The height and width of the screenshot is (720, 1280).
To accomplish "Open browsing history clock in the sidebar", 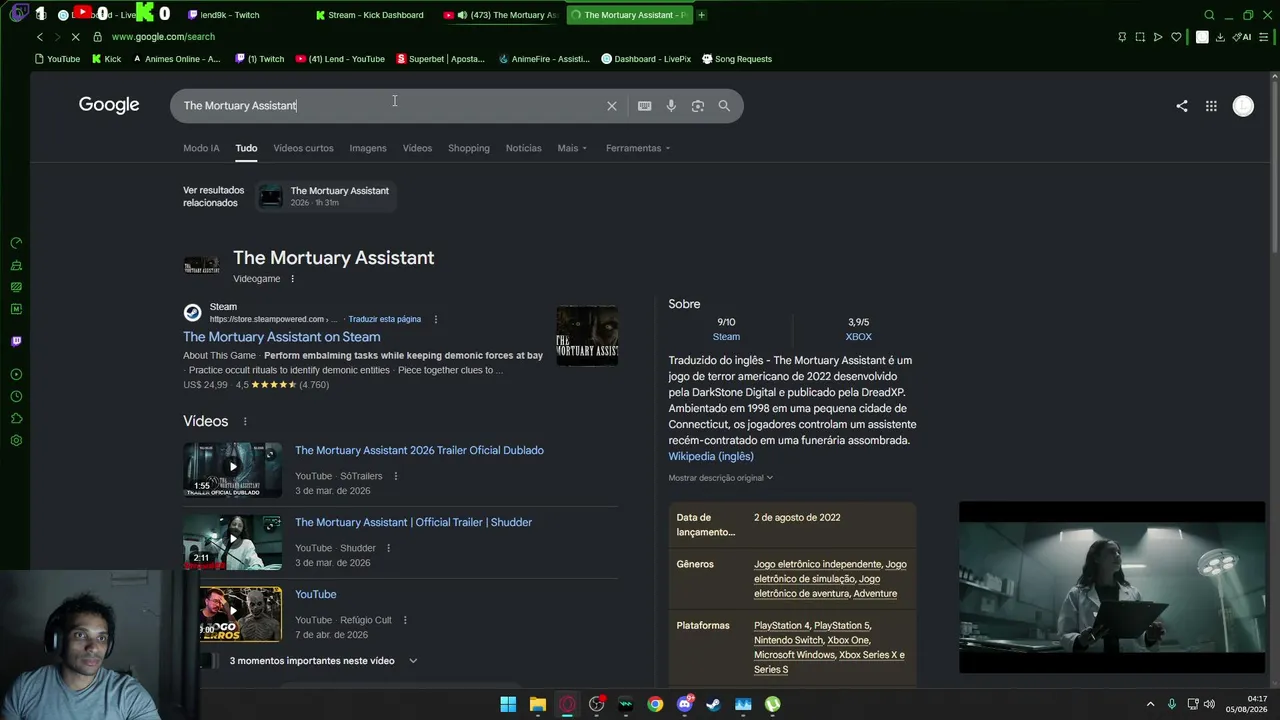I will point(16,396).
